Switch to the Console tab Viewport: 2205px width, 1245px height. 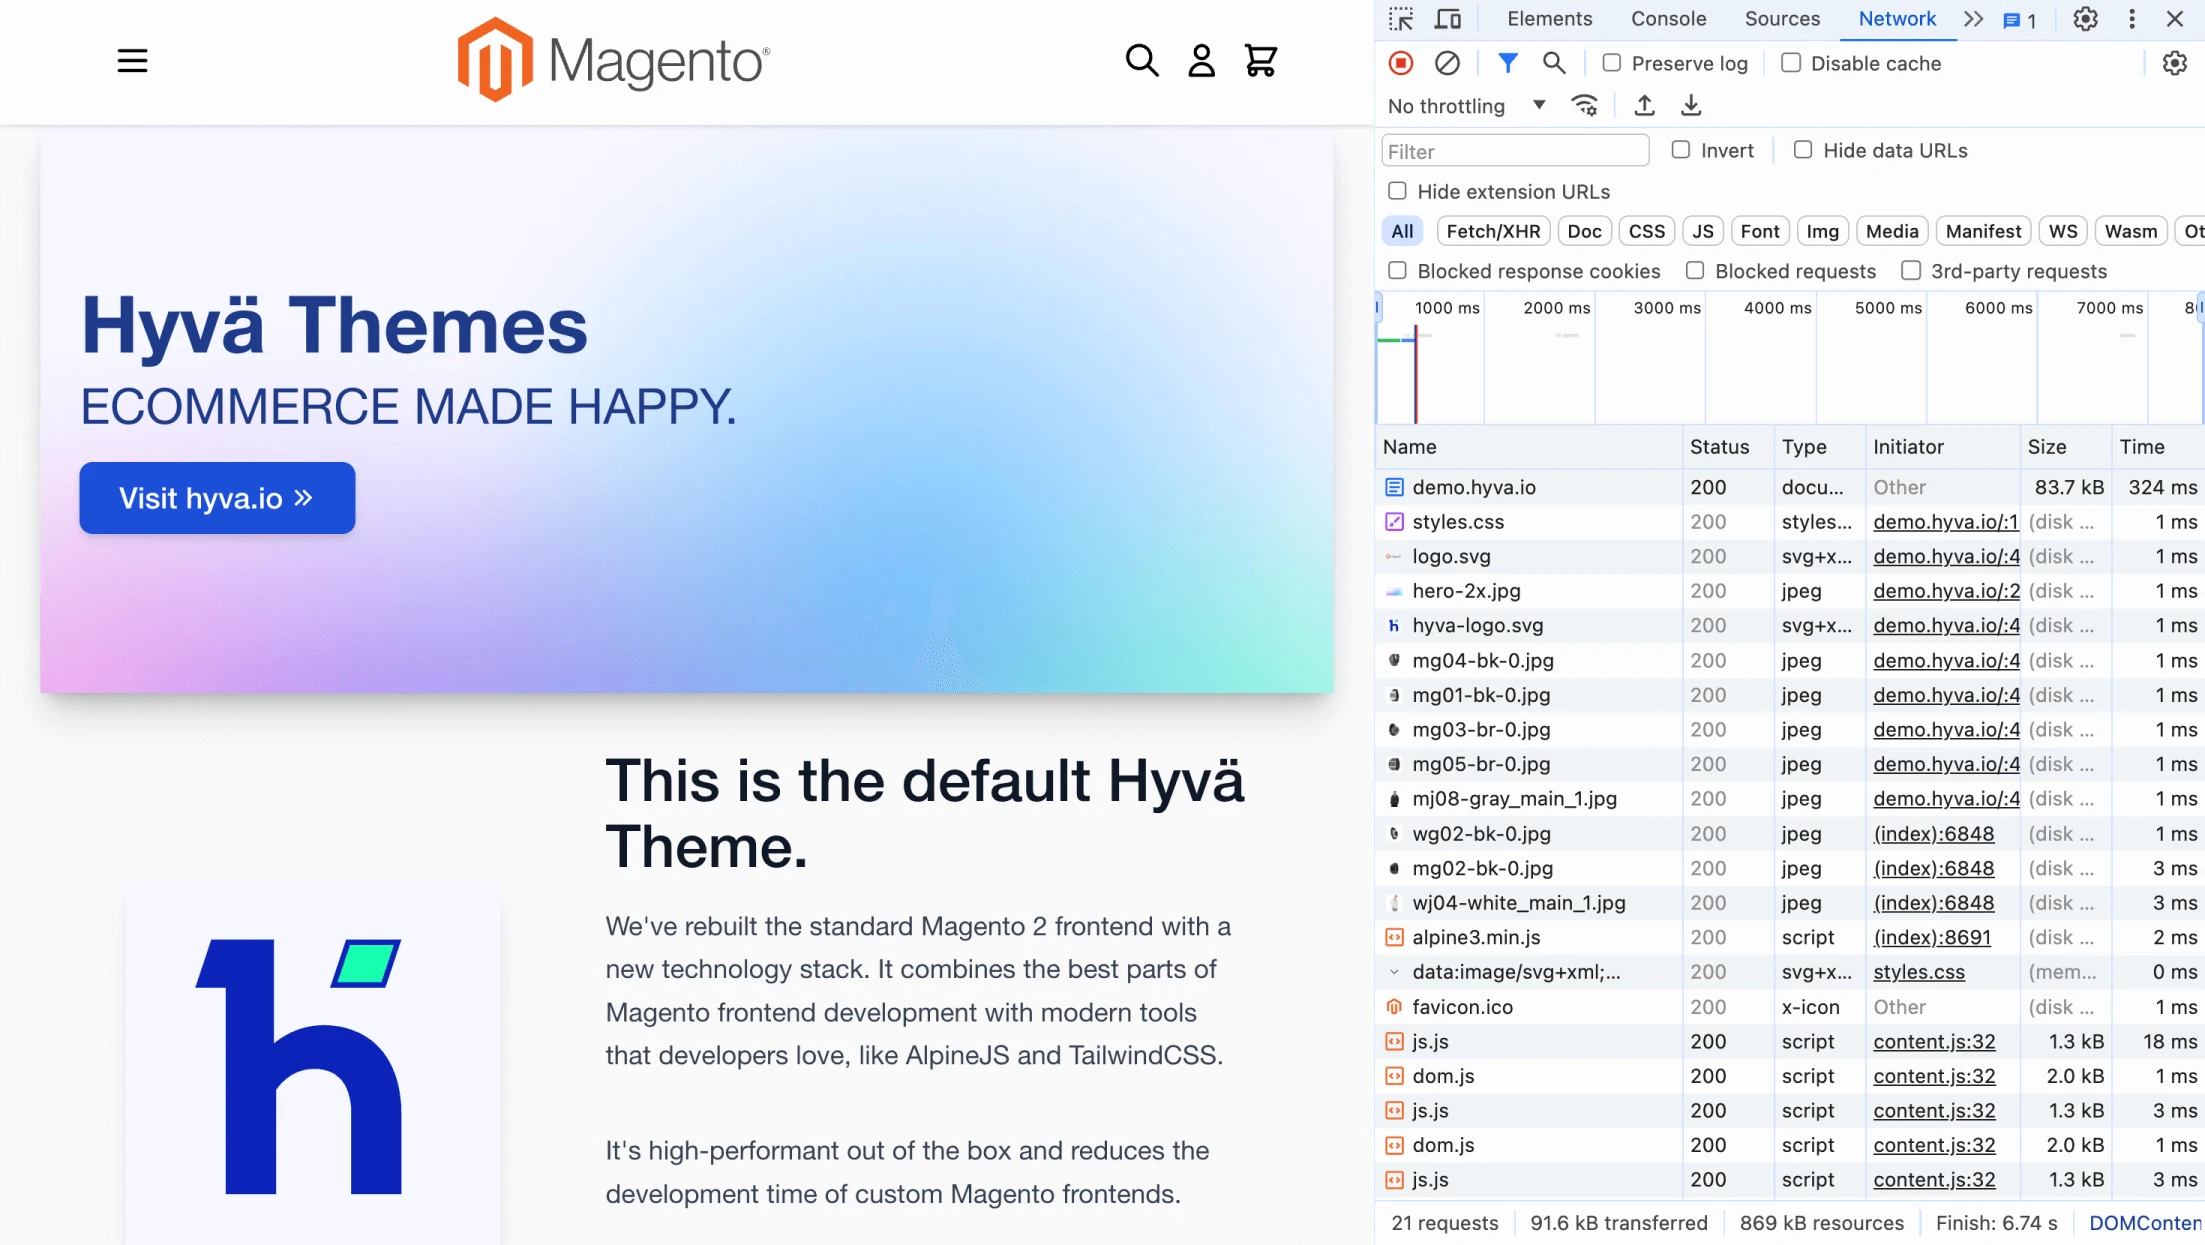point(1668,19)
